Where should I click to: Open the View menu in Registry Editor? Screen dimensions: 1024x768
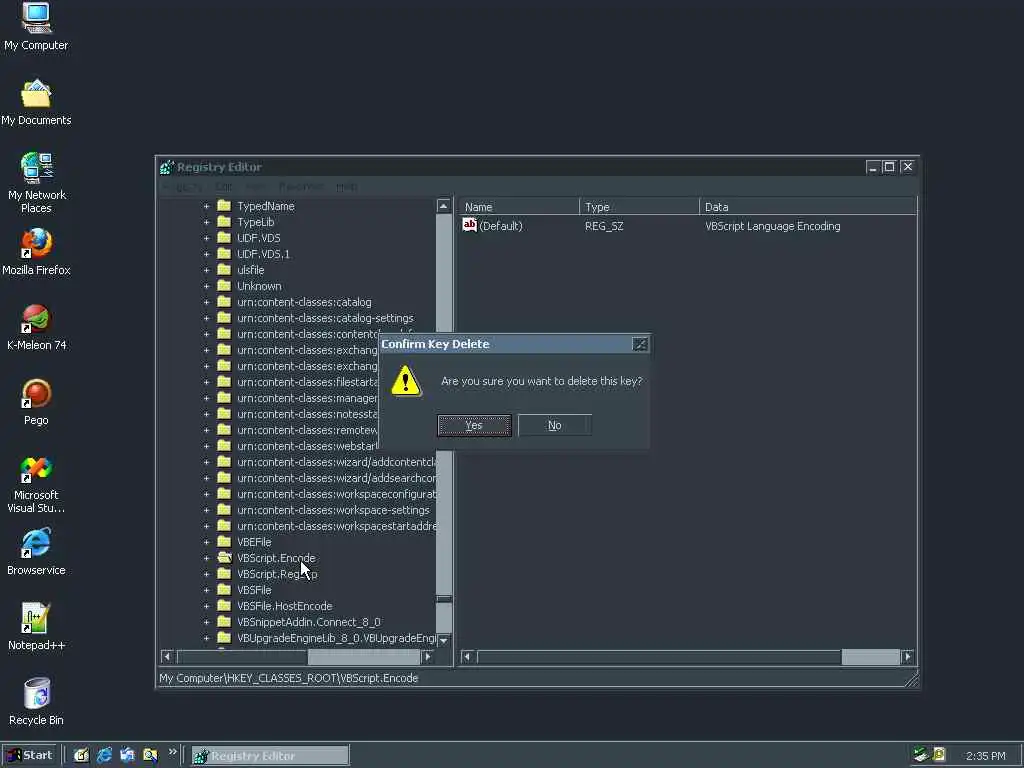[255, 187]
